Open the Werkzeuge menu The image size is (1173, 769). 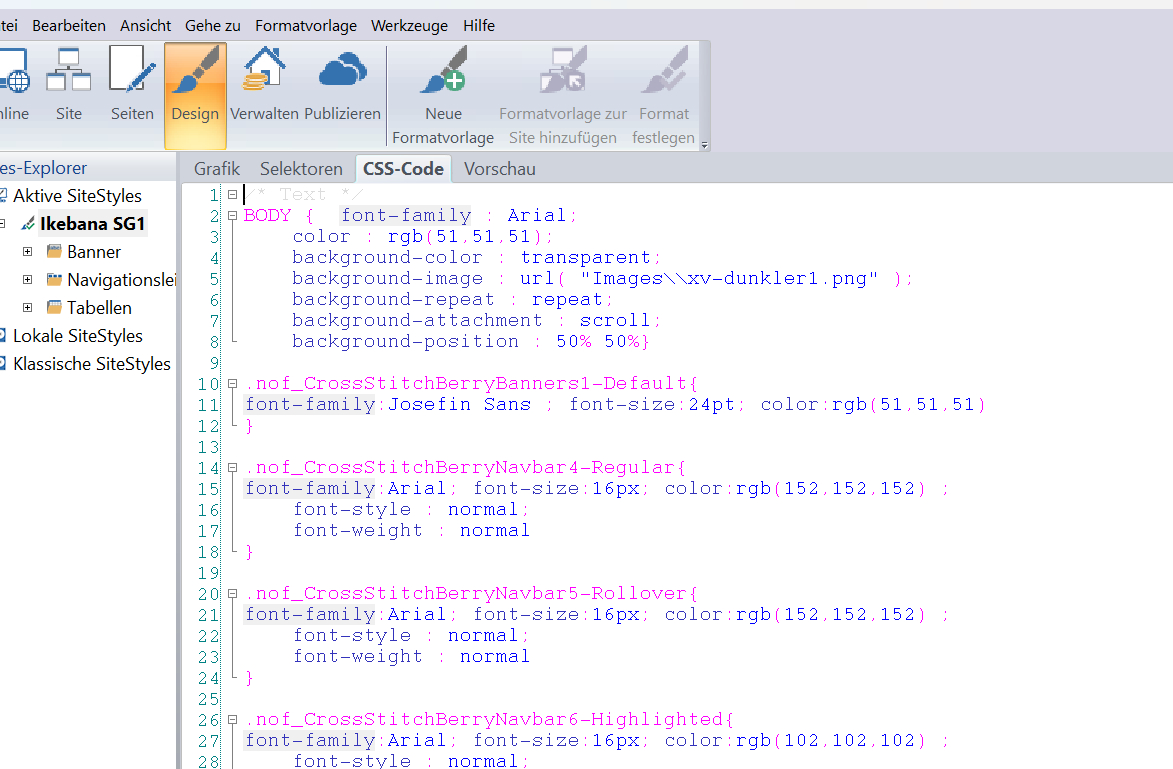[409, 26]
